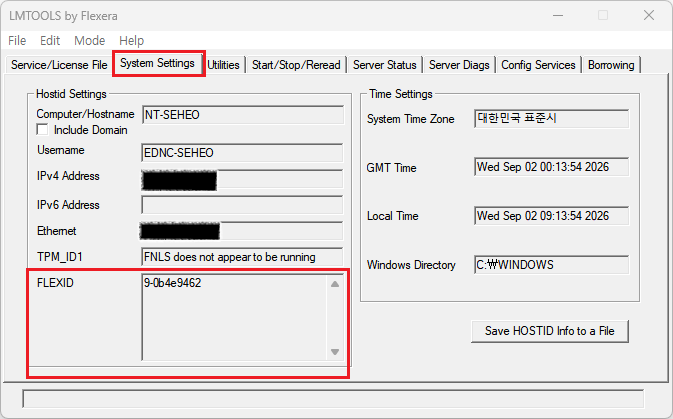
Task: Go to the Borrowing tab
Action: (611, 65)
